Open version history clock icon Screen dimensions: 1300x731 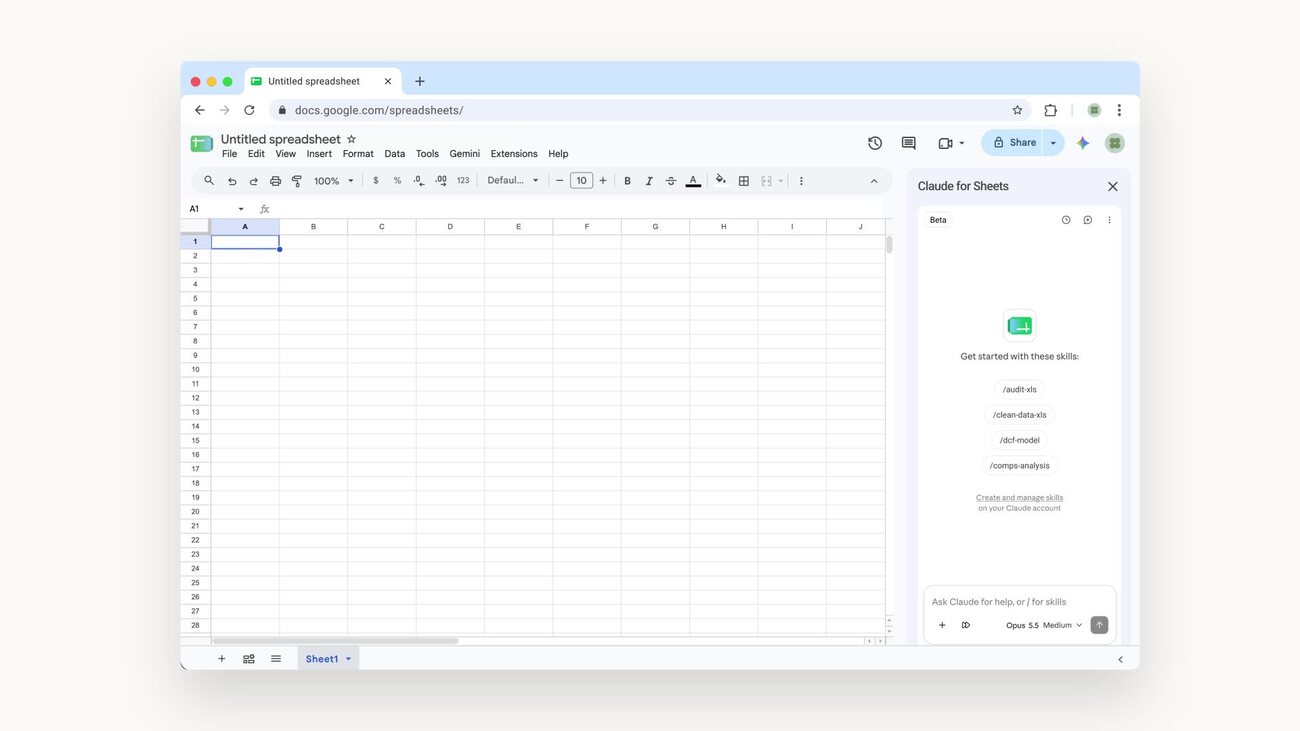[x=875, y=143]
